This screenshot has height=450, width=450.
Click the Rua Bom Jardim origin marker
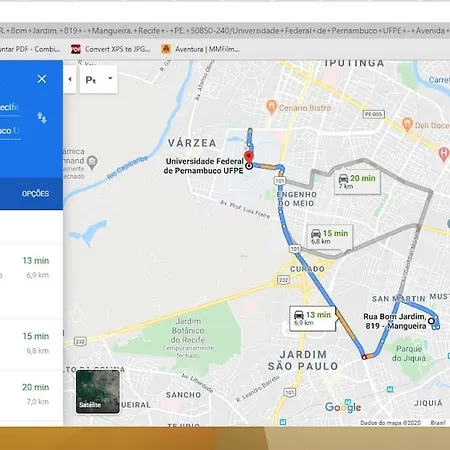pyautogui.click(x=431, y=321)
